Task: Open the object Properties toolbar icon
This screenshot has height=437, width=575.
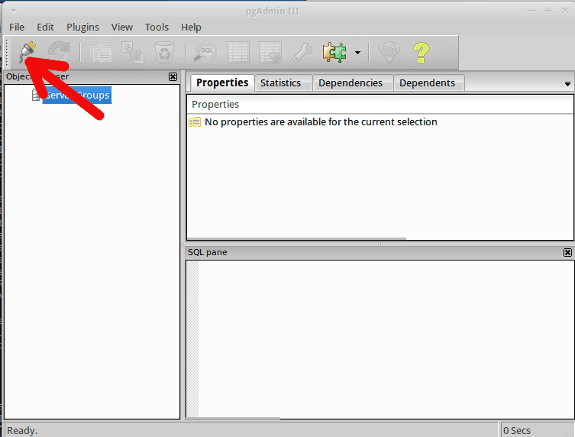Action: (101, 52)
